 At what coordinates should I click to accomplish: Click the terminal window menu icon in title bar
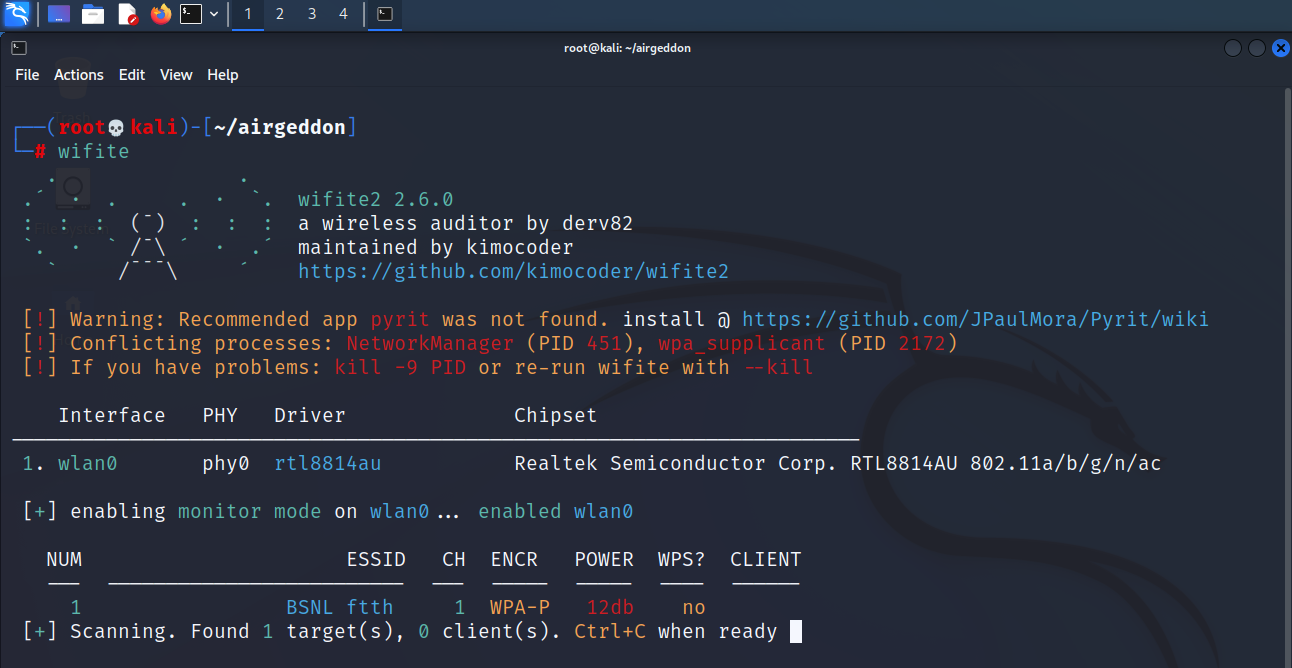[19, 48]
